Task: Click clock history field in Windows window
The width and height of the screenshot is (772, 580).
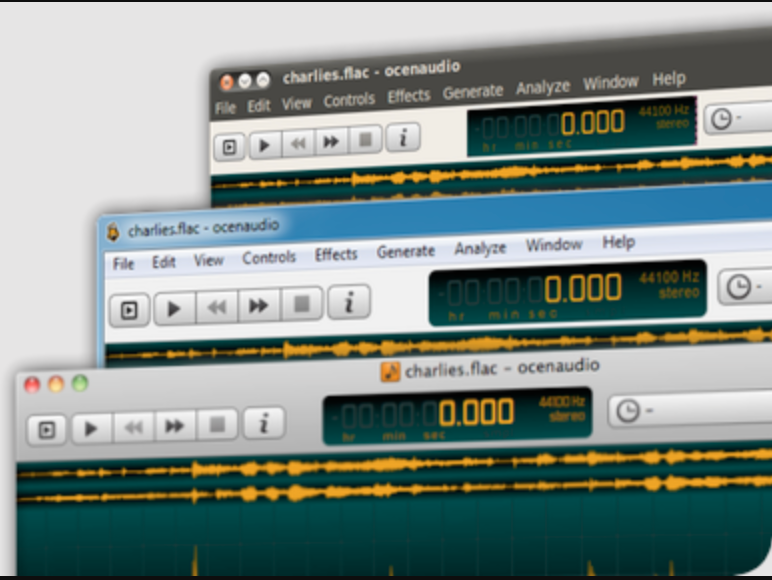Action: coord(745,286)
